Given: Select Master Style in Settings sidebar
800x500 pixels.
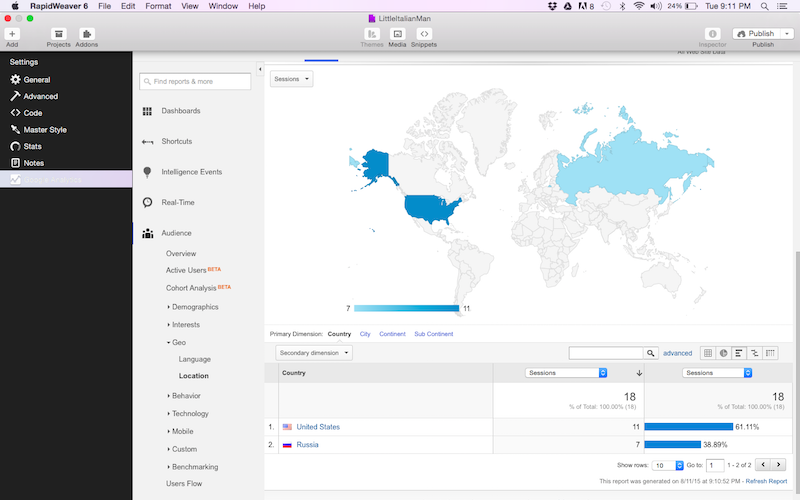Looking at the screenshot, I should pyautogui.click(x=45, y=130).
